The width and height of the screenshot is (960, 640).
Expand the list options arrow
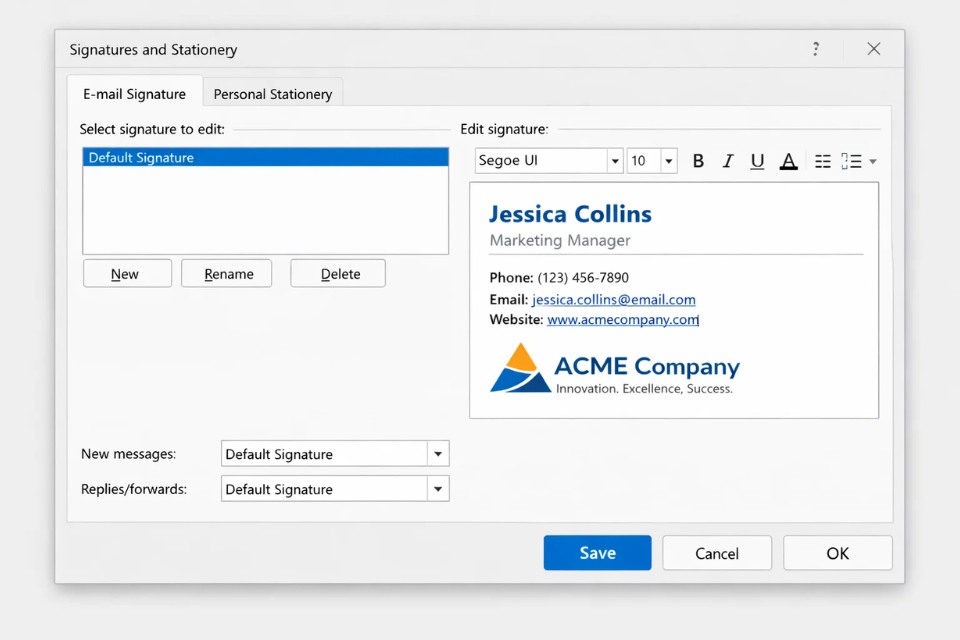873,162
